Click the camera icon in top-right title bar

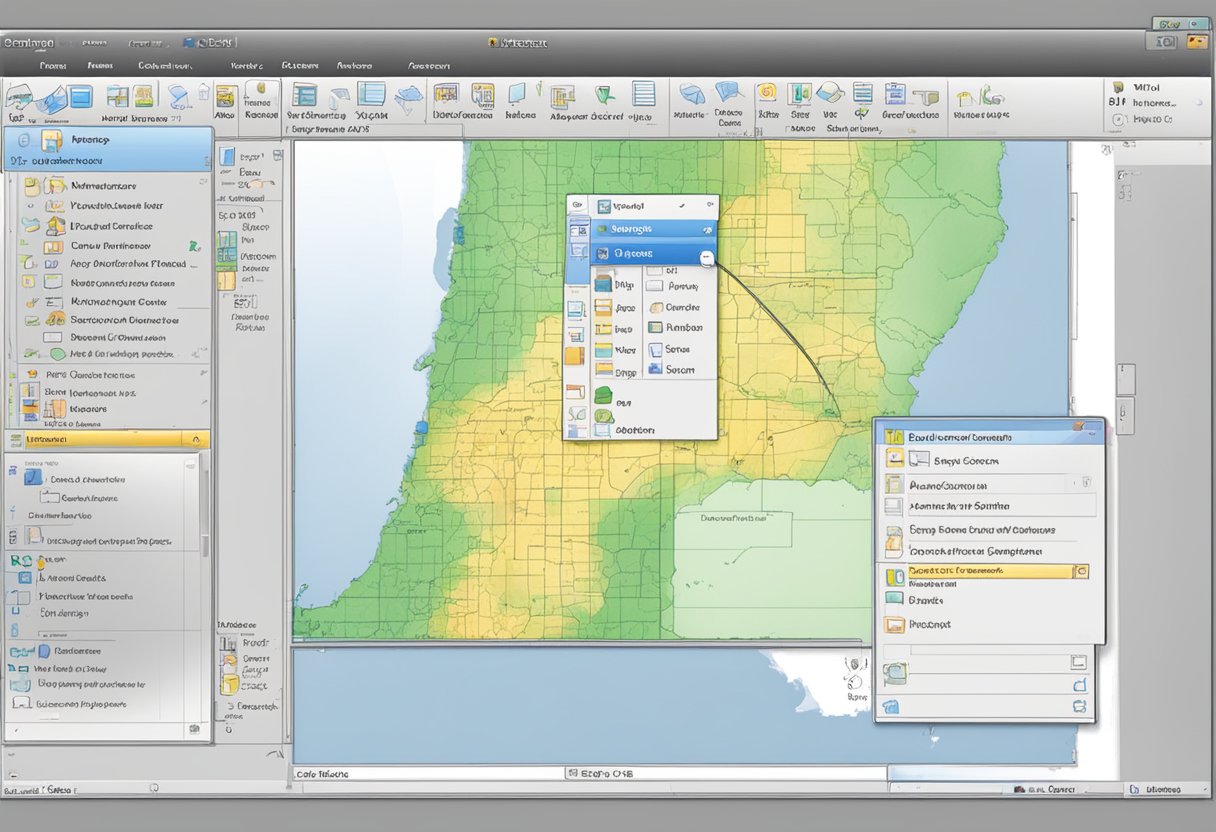[1166, 42]
